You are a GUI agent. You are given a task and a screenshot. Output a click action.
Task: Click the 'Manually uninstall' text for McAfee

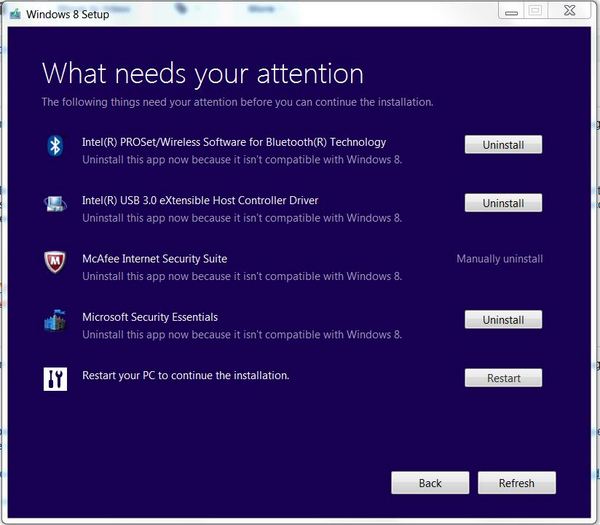coord(499,259)
